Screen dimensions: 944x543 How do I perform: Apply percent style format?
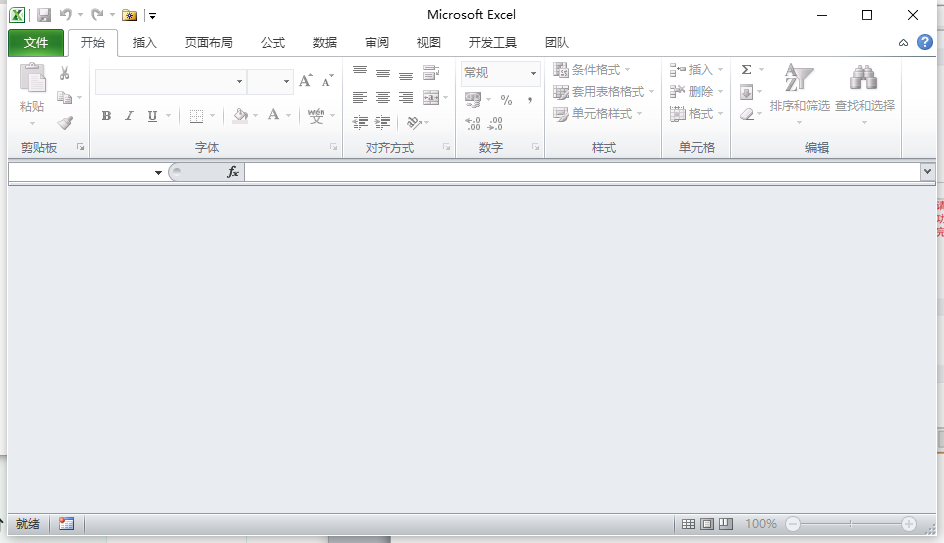tap(506, 100)
